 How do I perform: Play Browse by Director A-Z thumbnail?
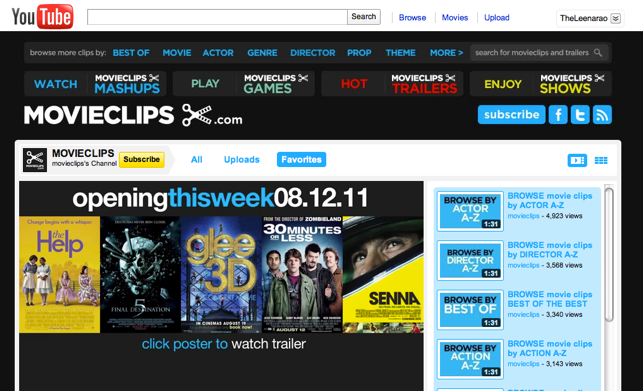point(470,261)
